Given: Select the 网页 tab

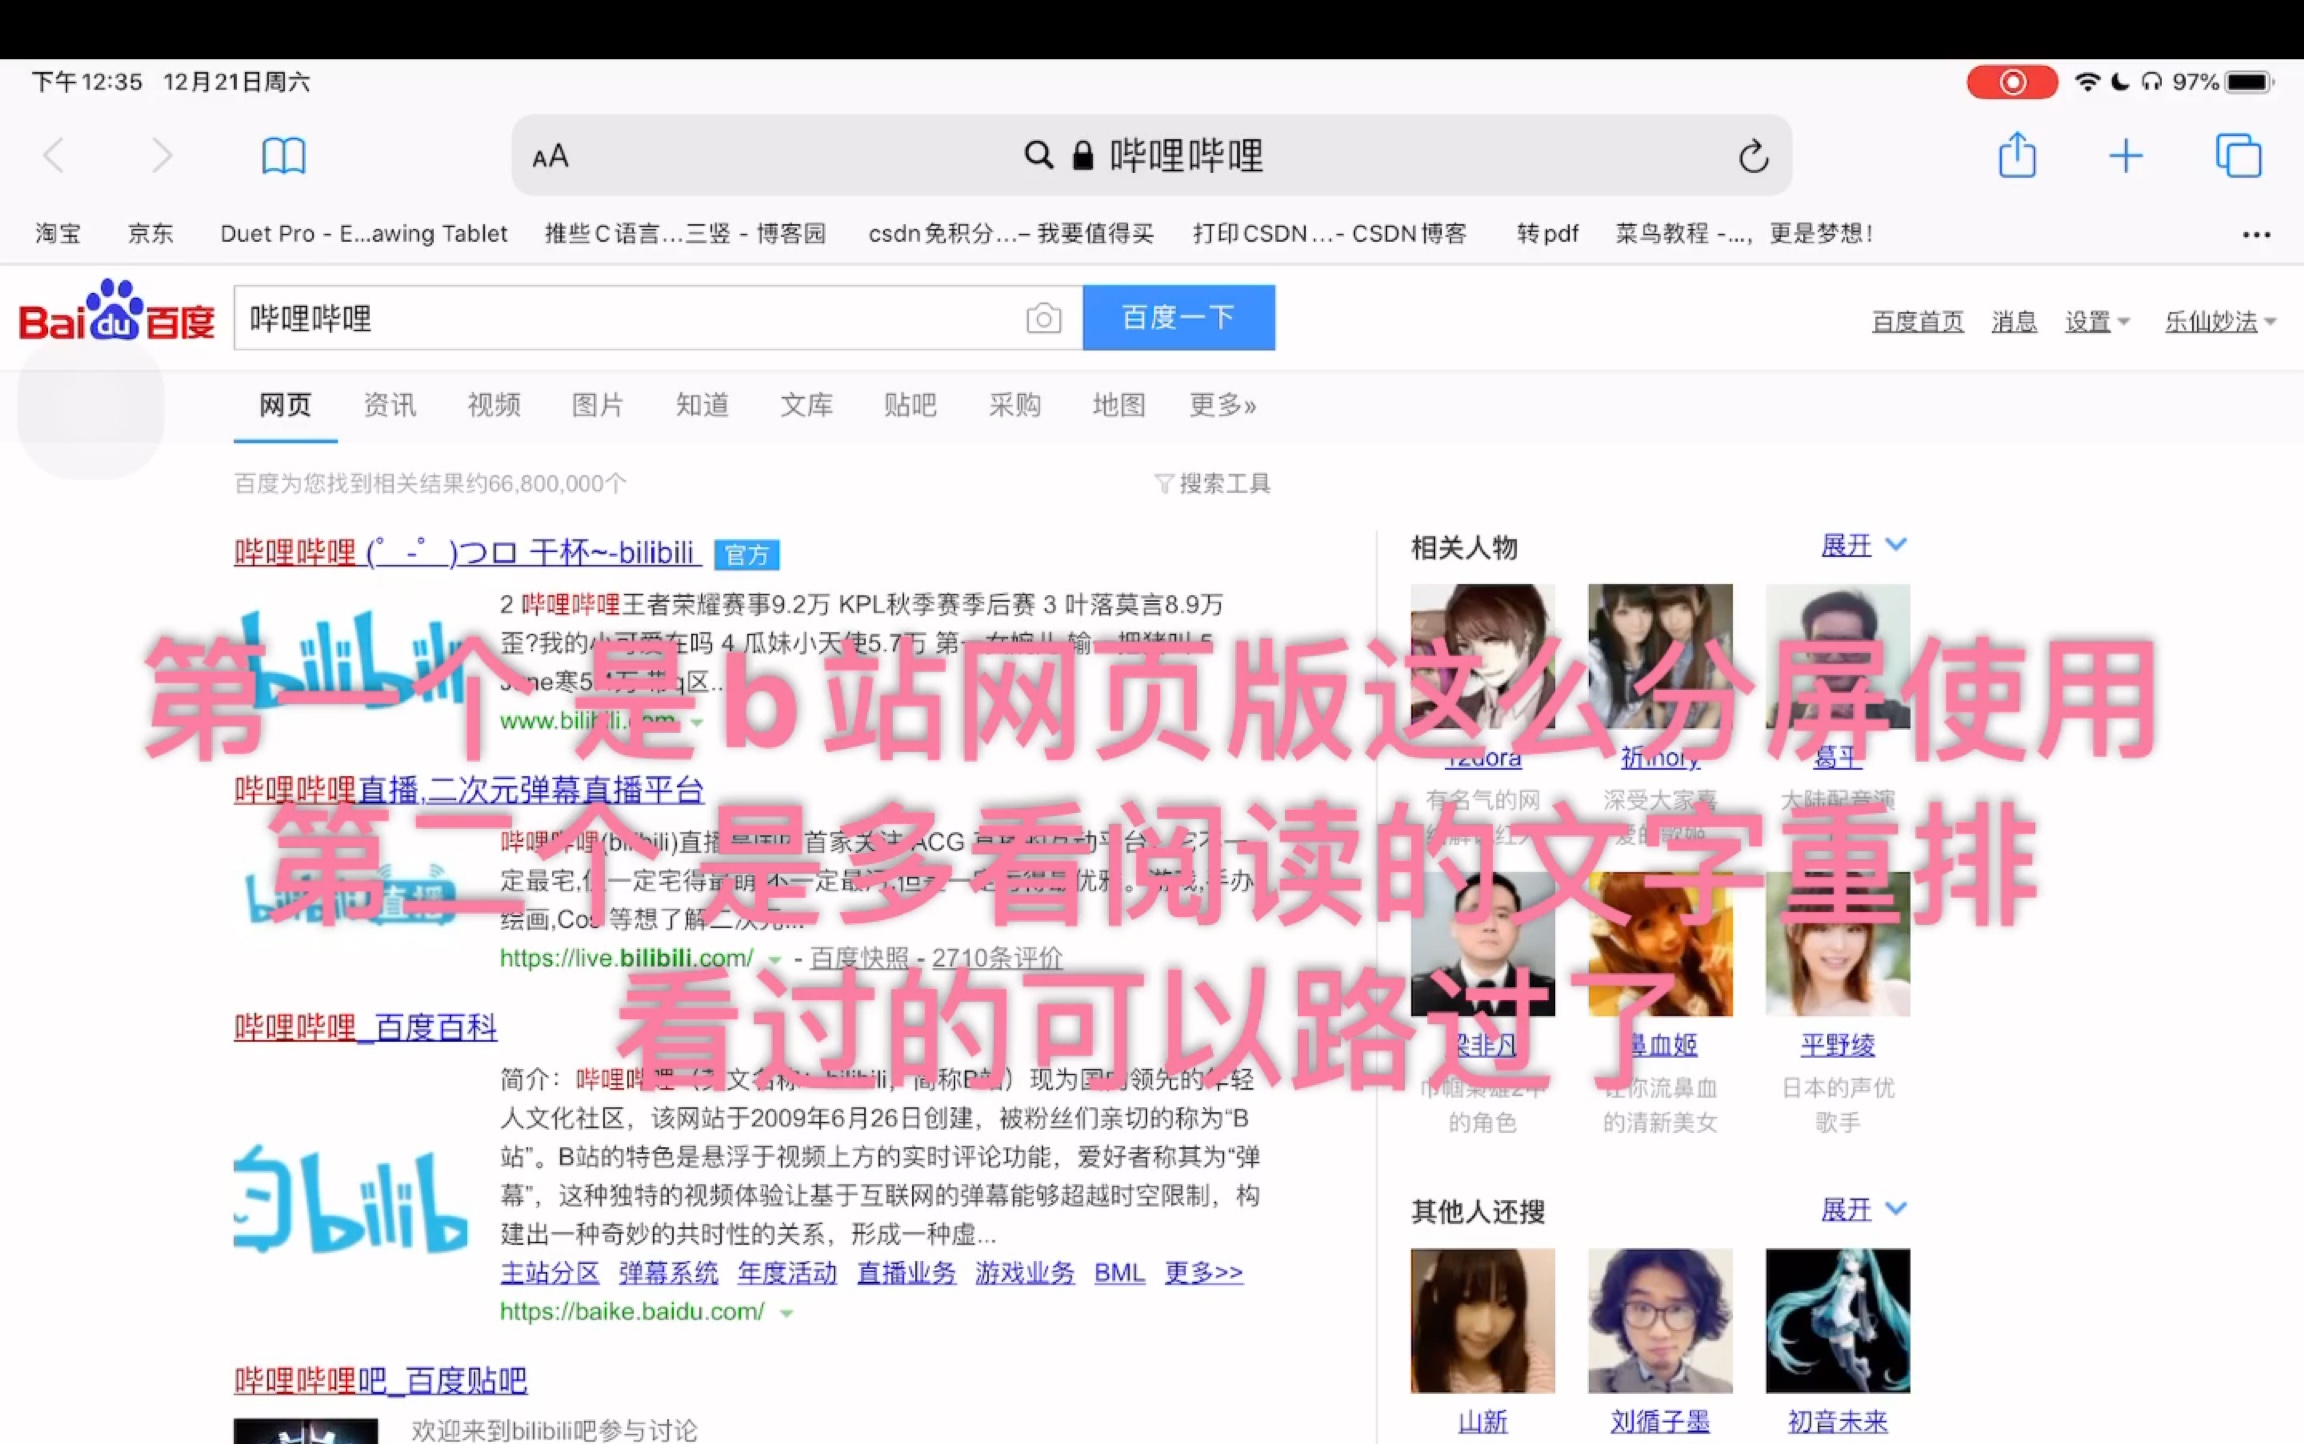Looking at the screenshot, I should pos(285,405).
